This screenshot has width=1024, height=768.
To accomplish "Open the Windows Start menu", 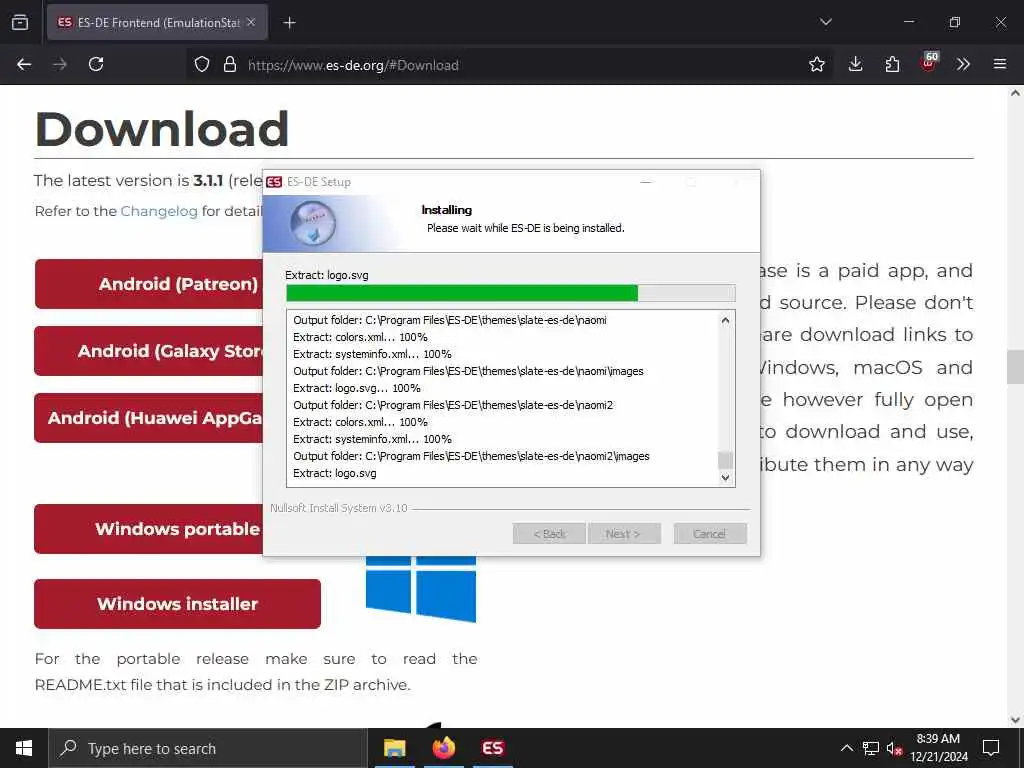I will (24, 748).
